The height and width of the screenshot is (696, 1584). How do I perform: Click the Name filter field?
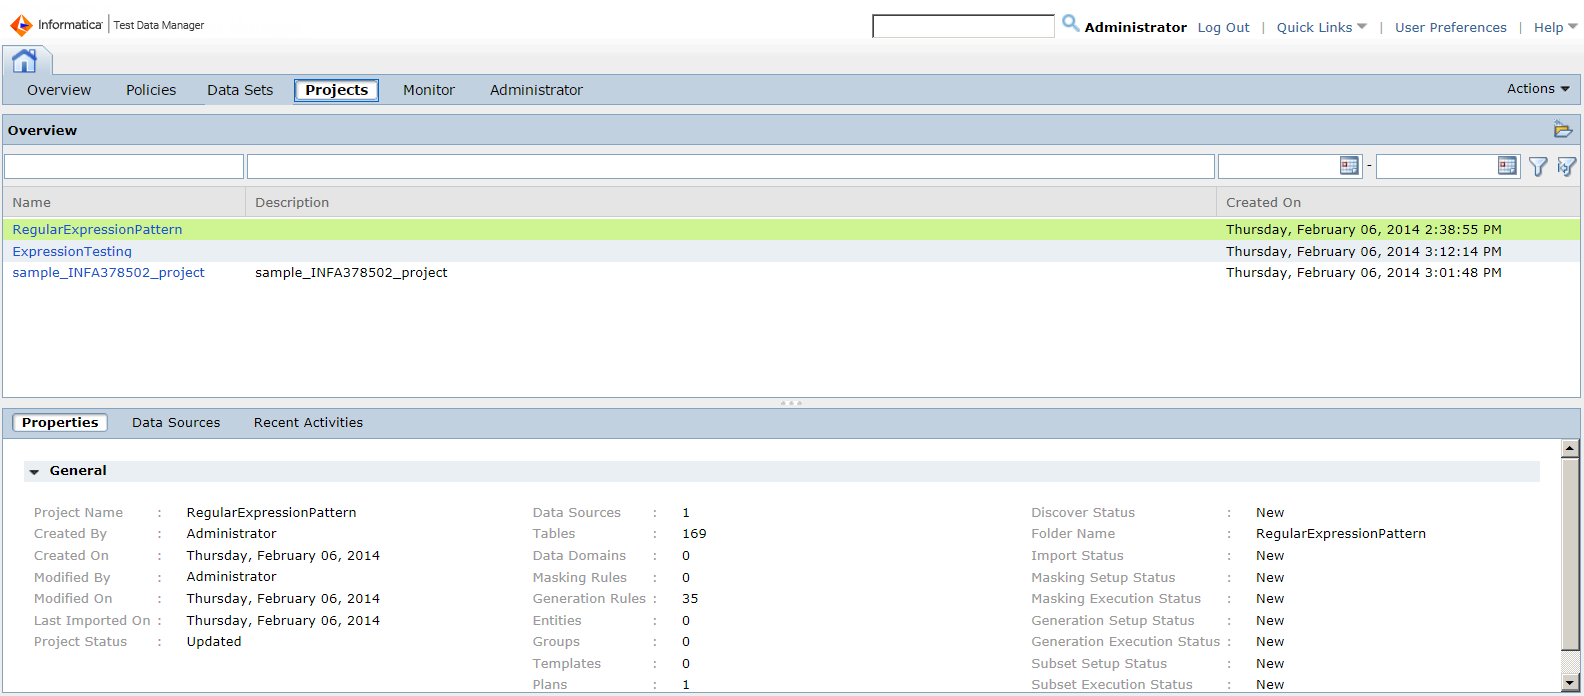tap(124, 166)
